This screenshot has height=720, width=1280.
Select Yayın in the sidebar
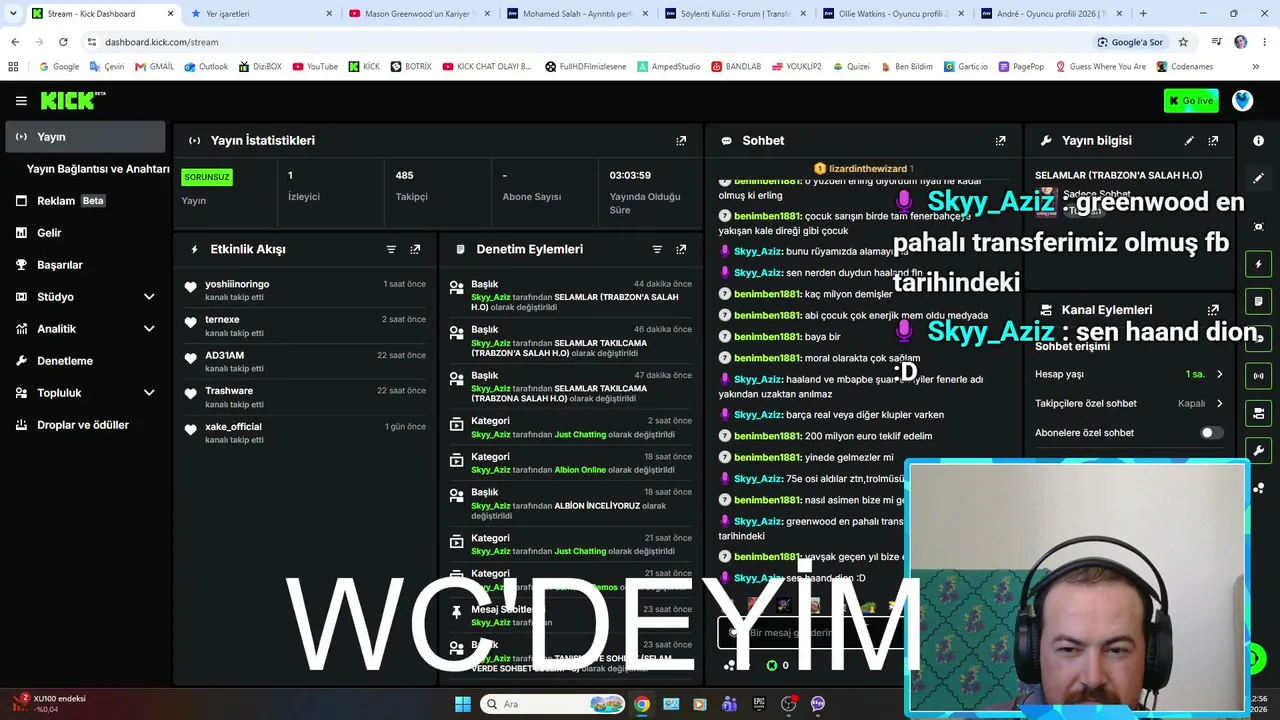click(85, 137)
